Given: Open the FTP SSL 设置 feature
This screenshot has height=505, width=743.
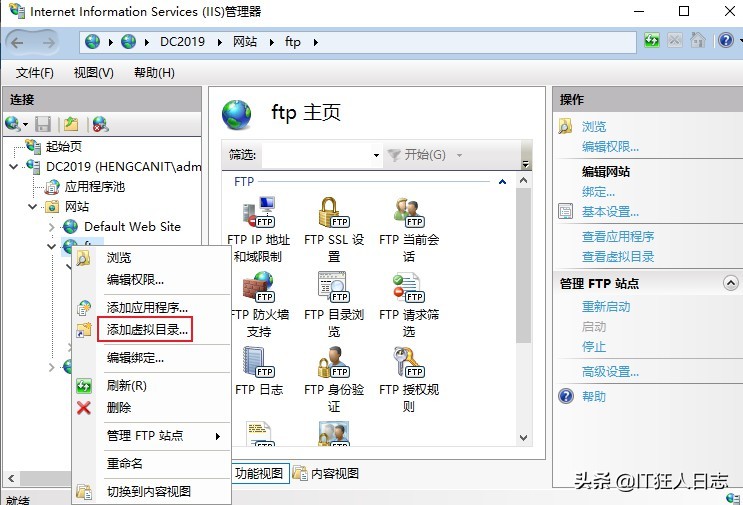Looking at the screenshot, I should [x=334, y=230].
